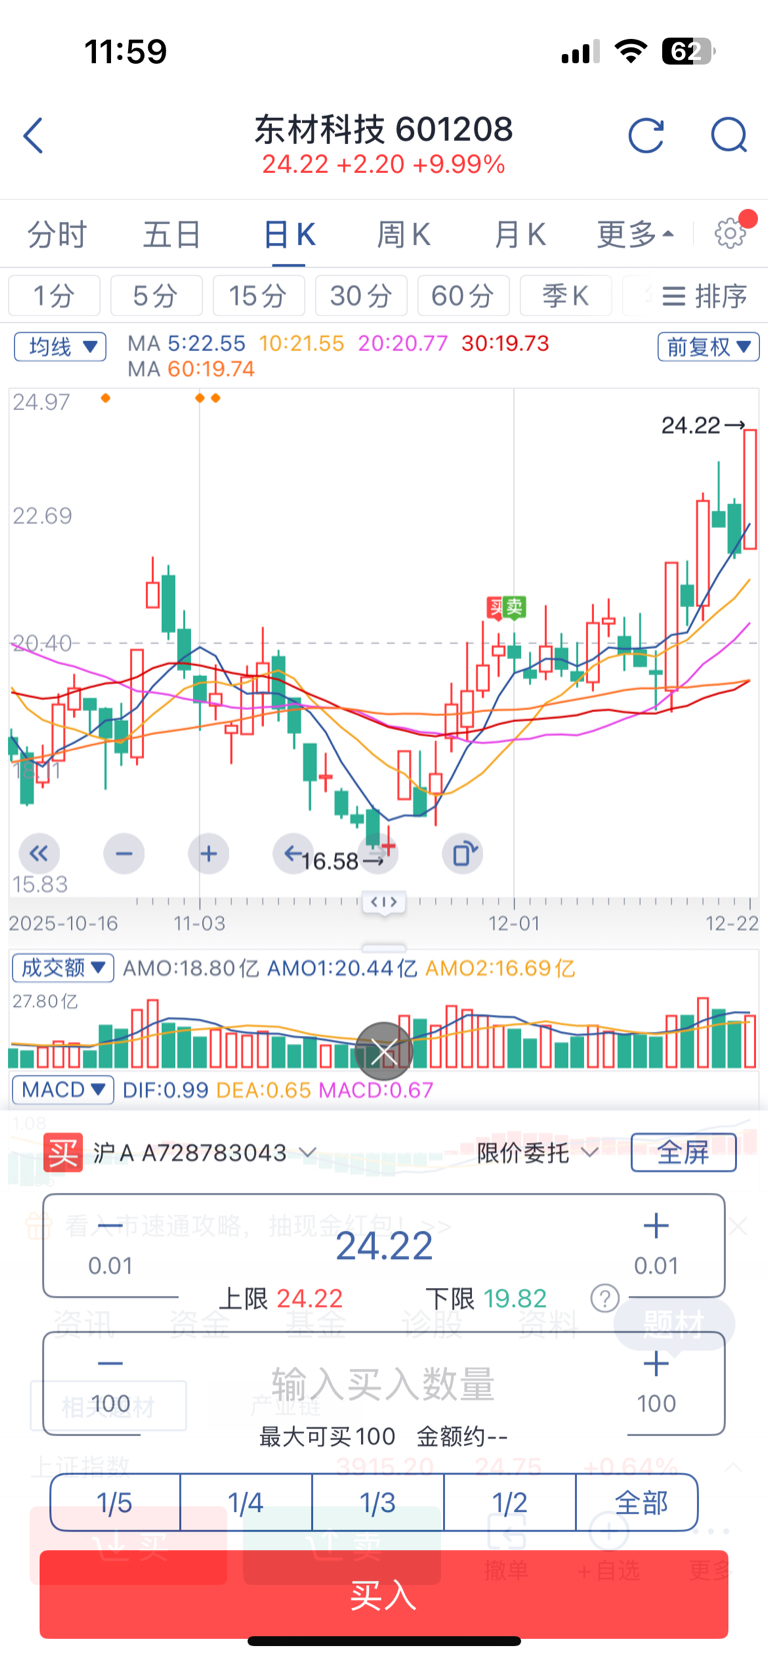768x1663 pixels.
Task: Tap the back arrow icon
Action: point(34,135)
